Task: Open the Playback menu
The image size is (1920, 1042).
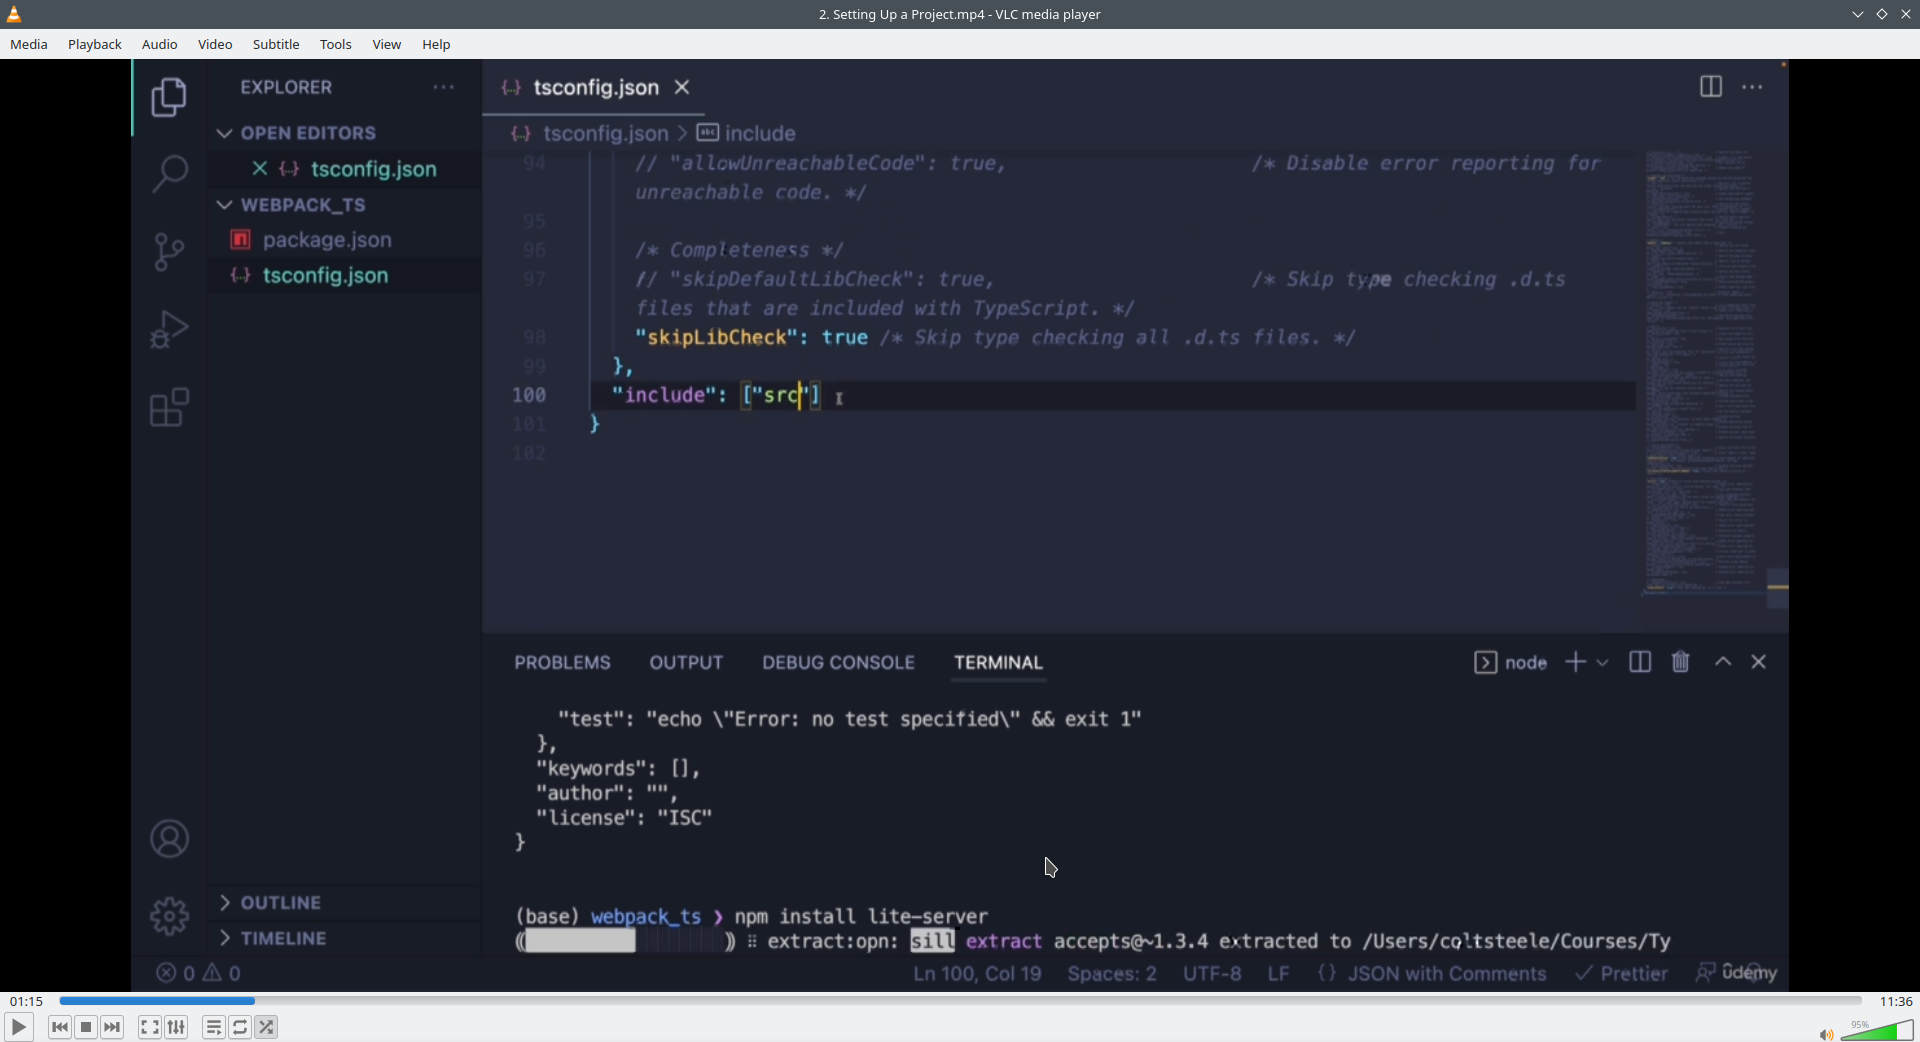Action: 95,44
